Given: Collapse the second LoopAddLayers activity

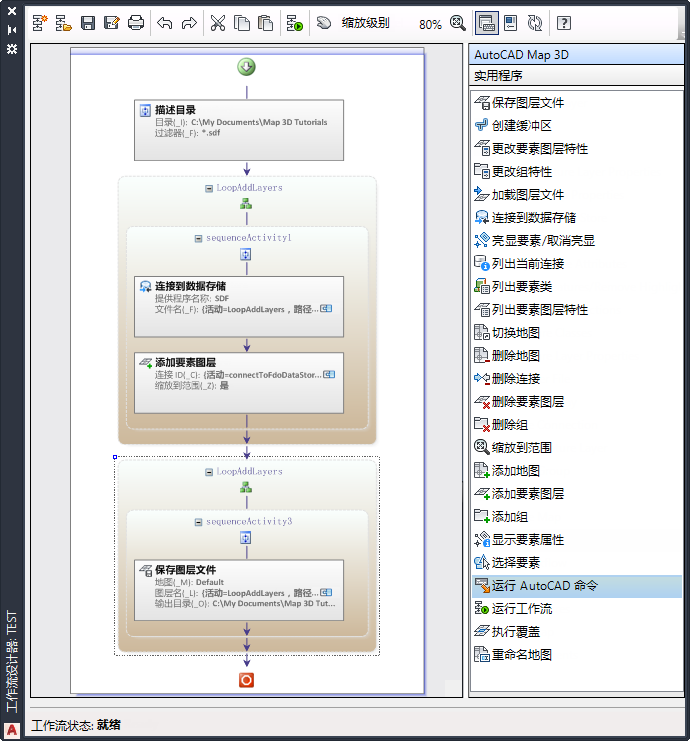Looking at the screenshot, I should click(208, 473).
